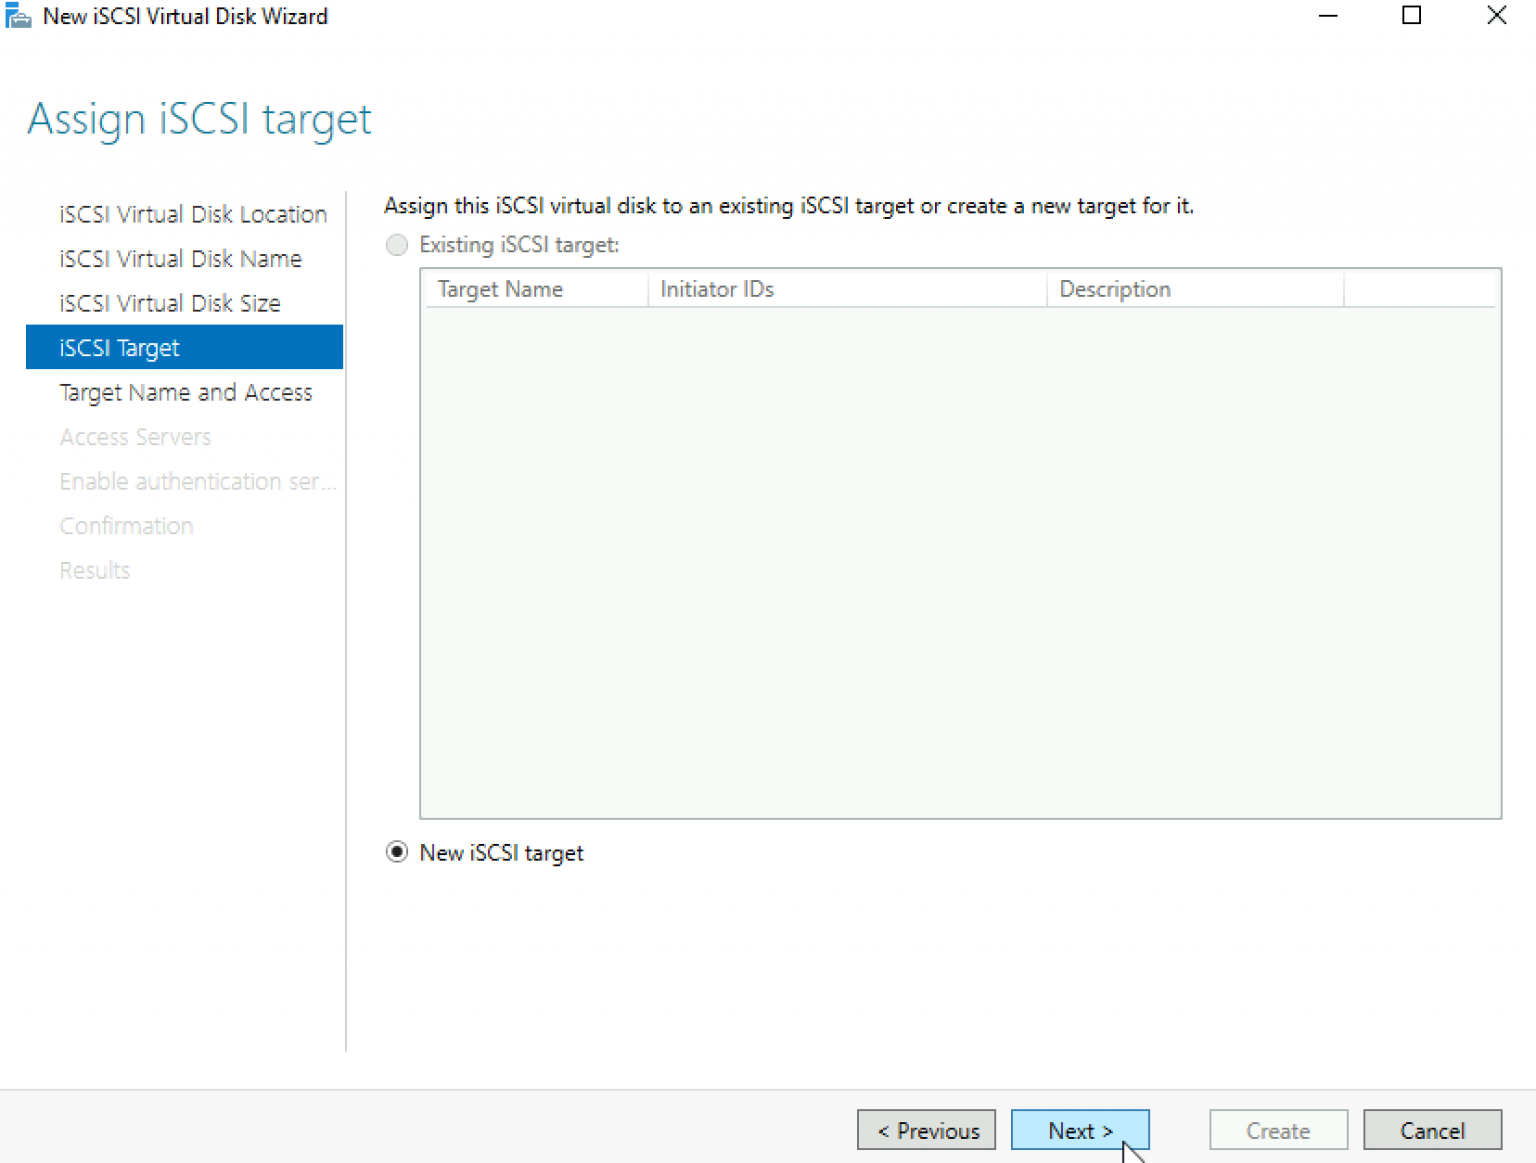The image size is (1536, 1163).
Task: Select the Target Name and Access step
Action: tap(186, 392)
